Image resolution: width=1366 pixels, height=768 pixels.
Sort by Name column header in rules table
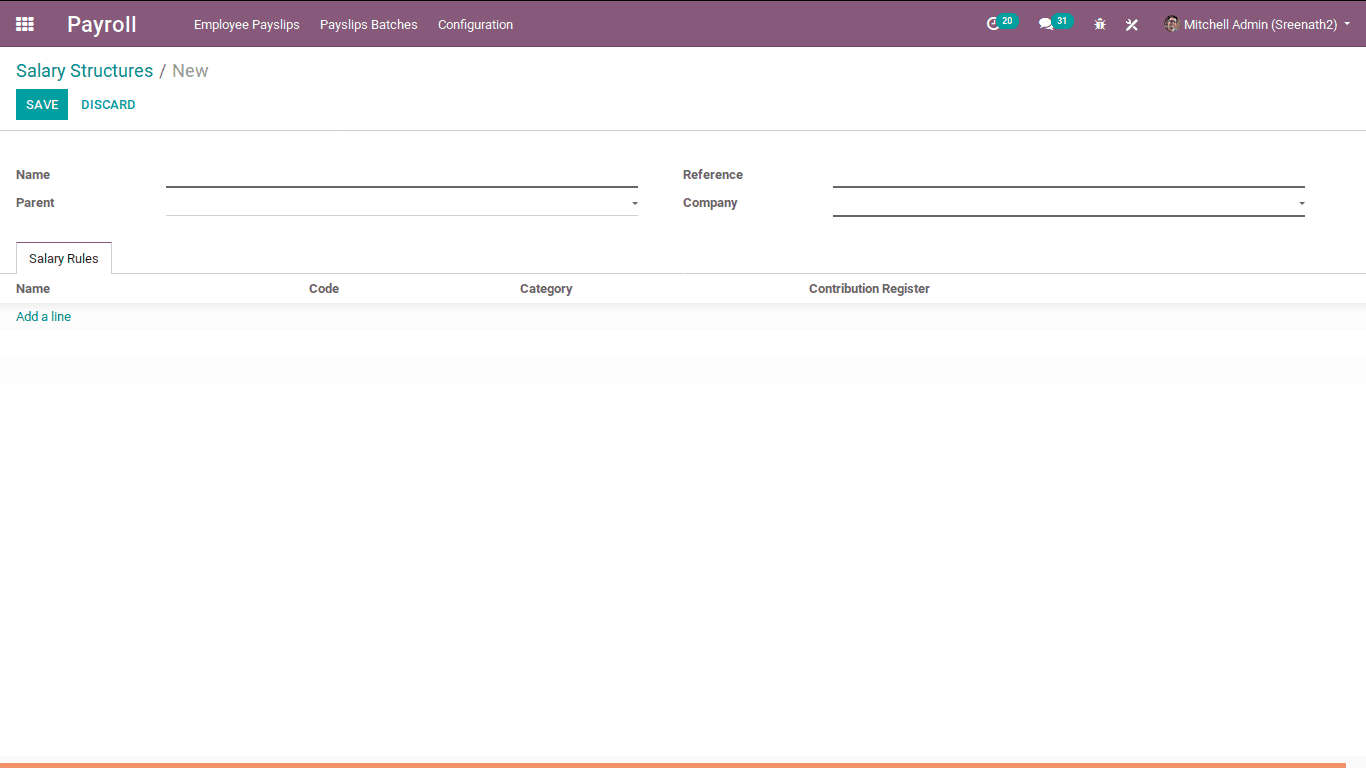coord(33,289)
